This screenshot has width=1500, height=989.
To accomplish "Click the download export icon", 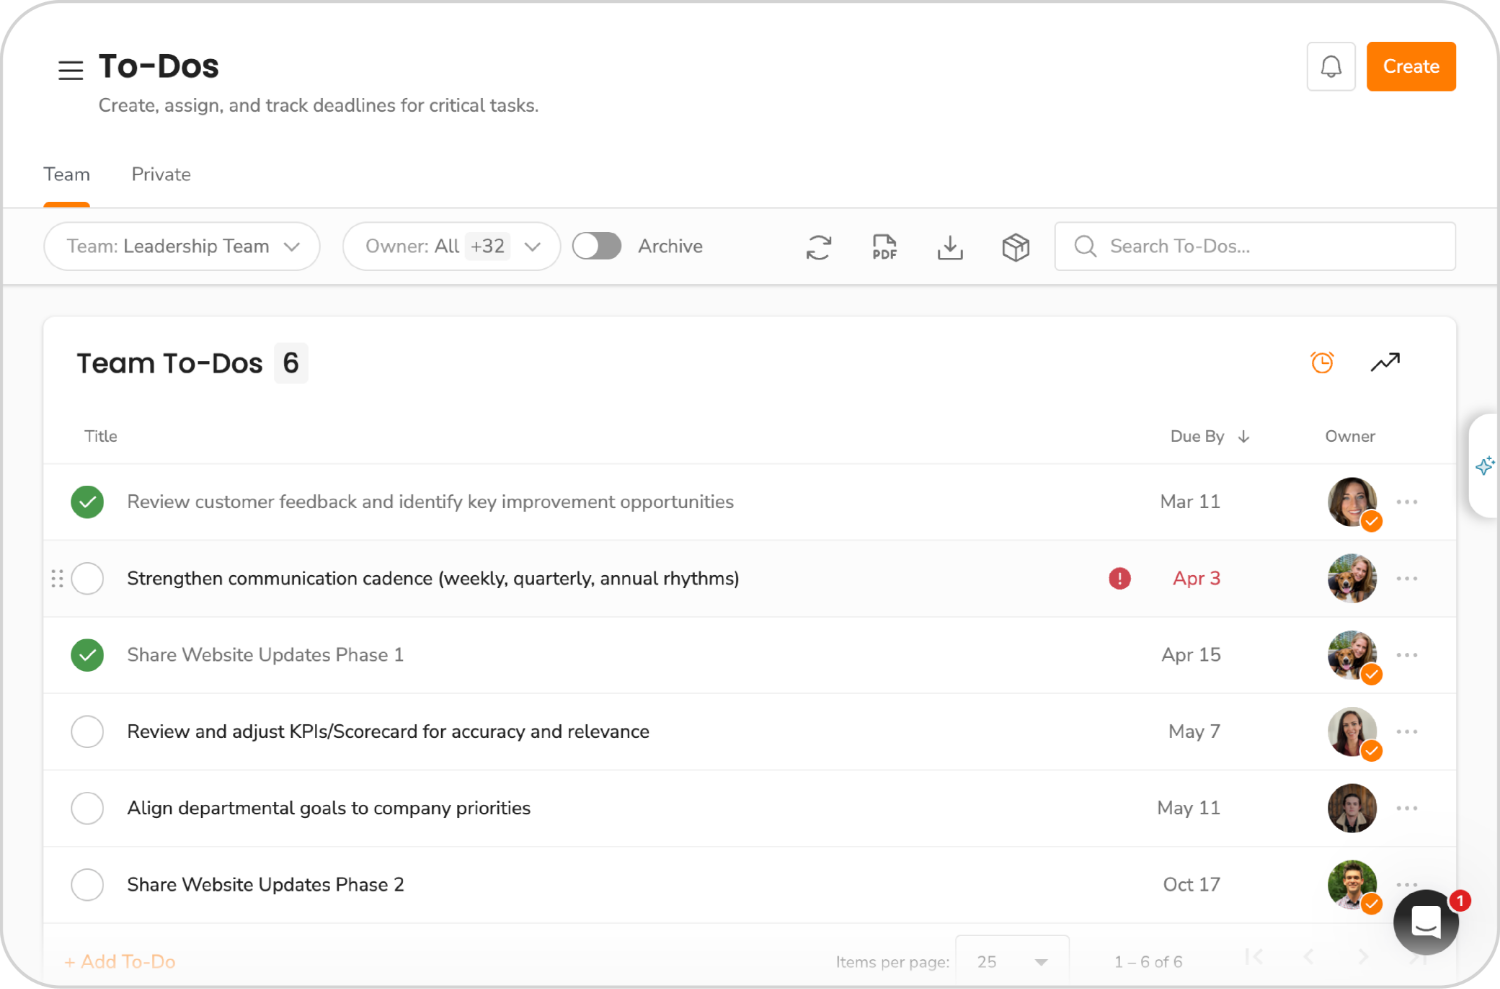I will click(950, 246).
